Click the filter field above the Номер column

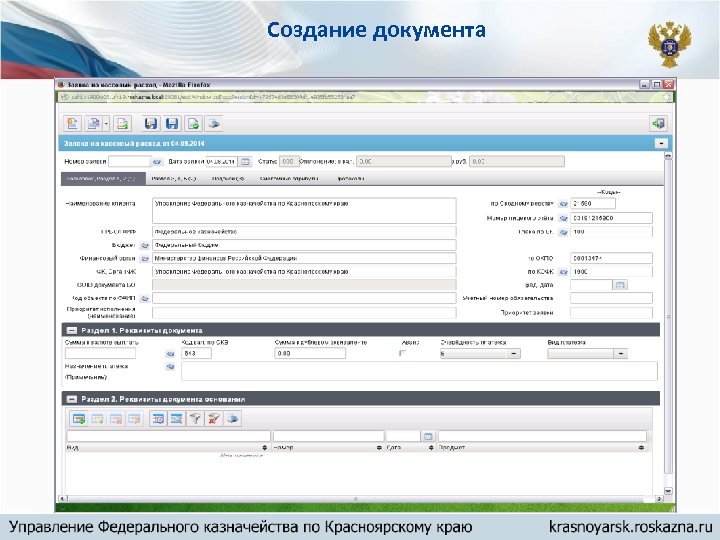(329, 436)
